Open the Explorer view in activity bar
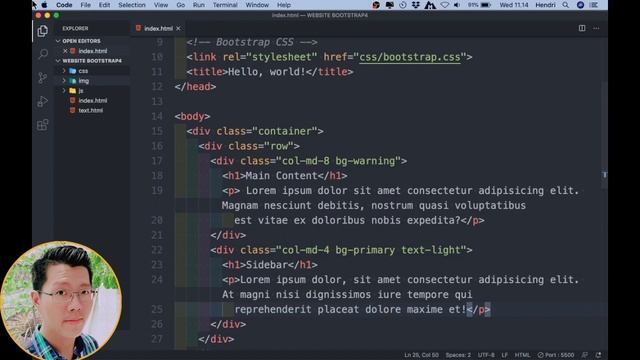 42,31
